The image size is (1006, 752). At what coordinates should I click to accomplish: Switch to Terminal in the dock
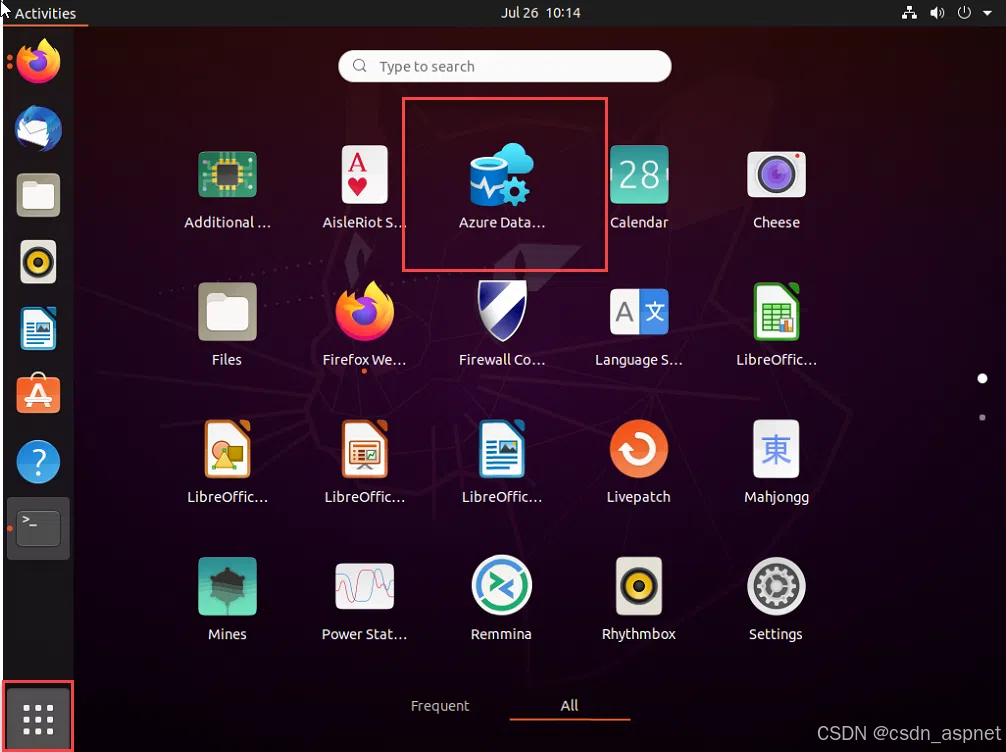[38, 528]
